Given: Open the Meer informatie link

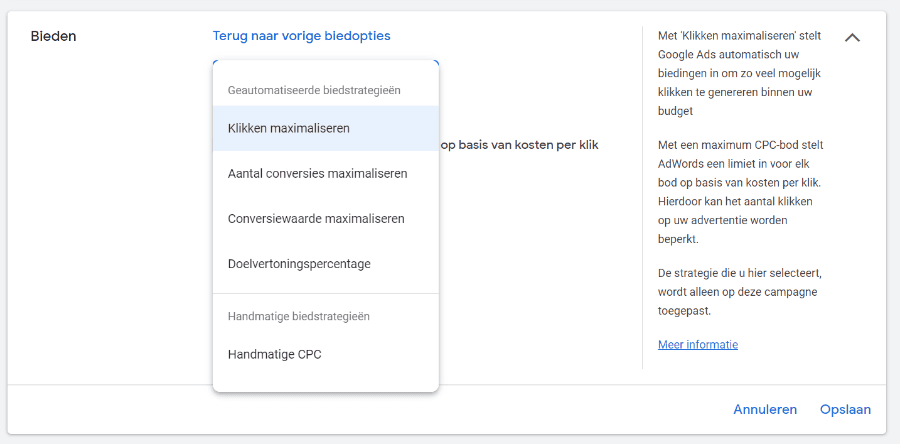Looking at the screenshot, I should (x=698, y=345).
